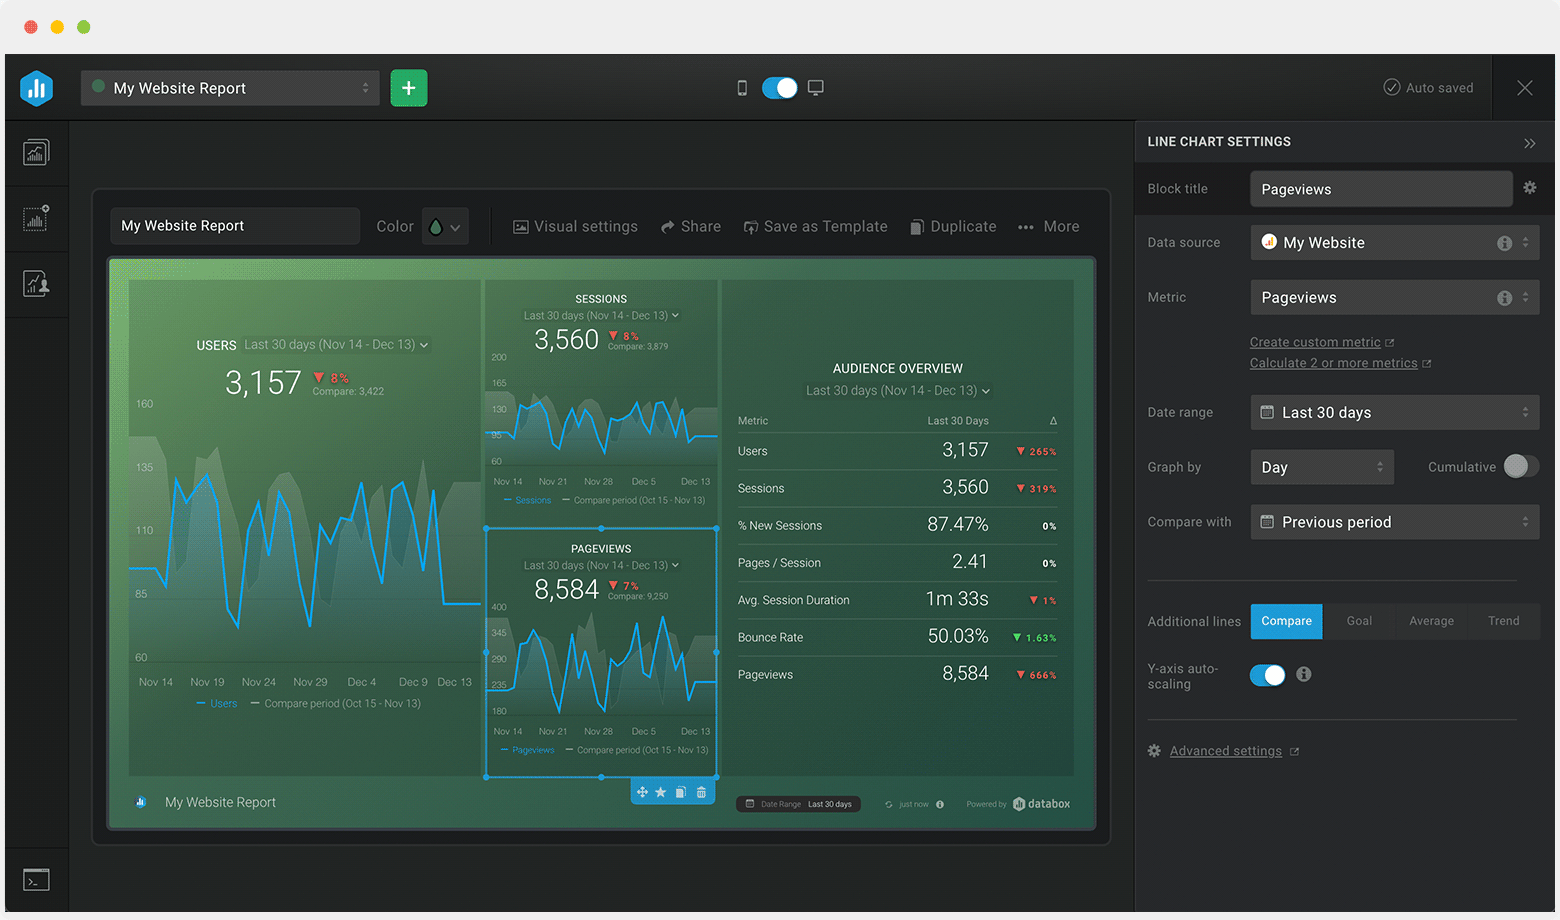This screenshot has height=920, width=1560.
Task: Open the Compare with Previous period dropdown
Action: click(1394, 521)
